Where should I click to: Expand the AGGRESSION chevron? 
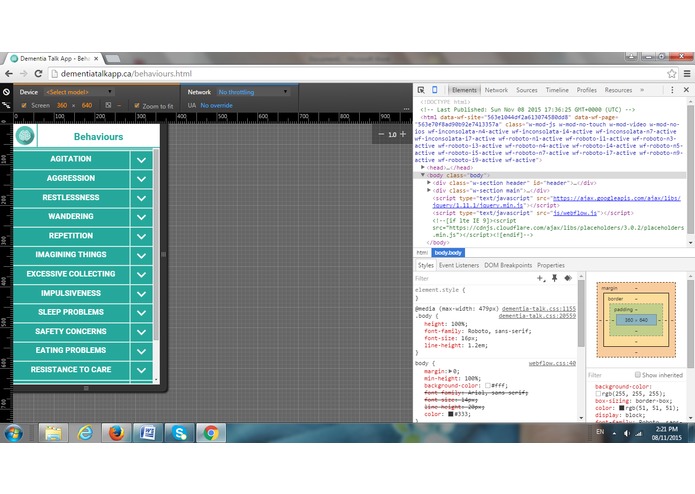coord(141,179)
